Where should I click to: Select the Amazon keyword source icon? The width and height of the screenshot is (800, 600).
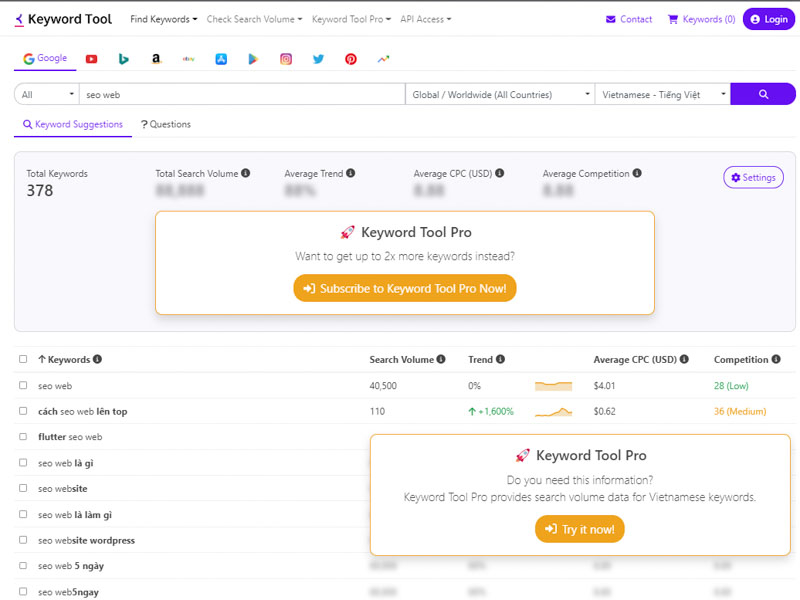[x=156, y=59]
